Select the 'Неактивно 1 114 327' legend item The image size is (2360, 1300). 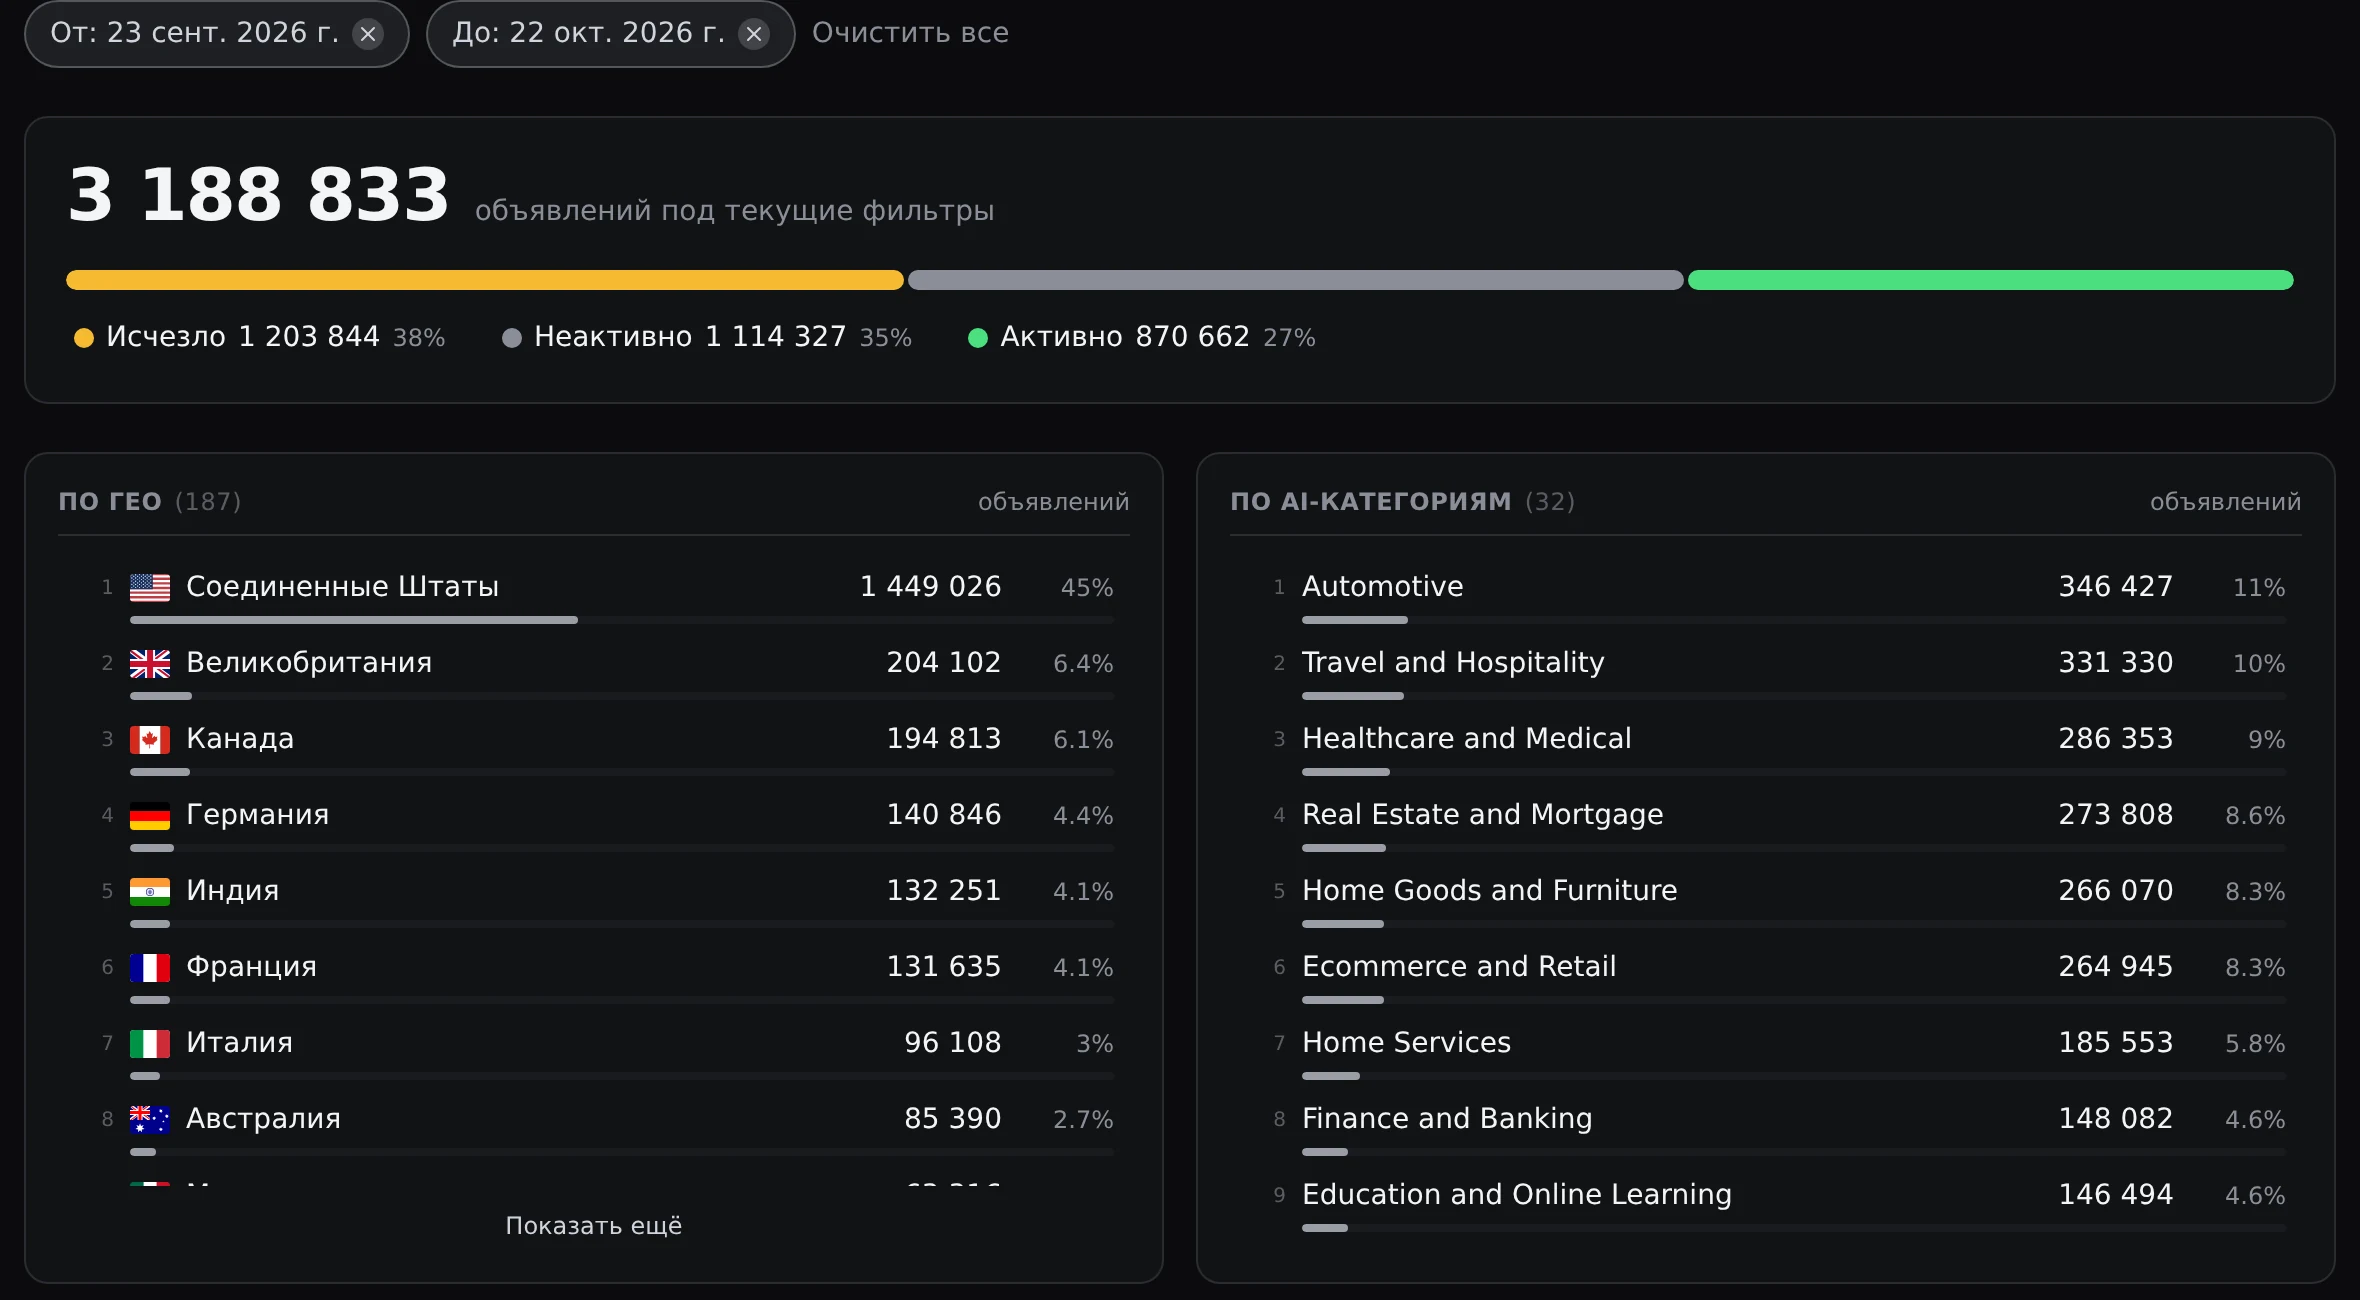click(707, 337)
